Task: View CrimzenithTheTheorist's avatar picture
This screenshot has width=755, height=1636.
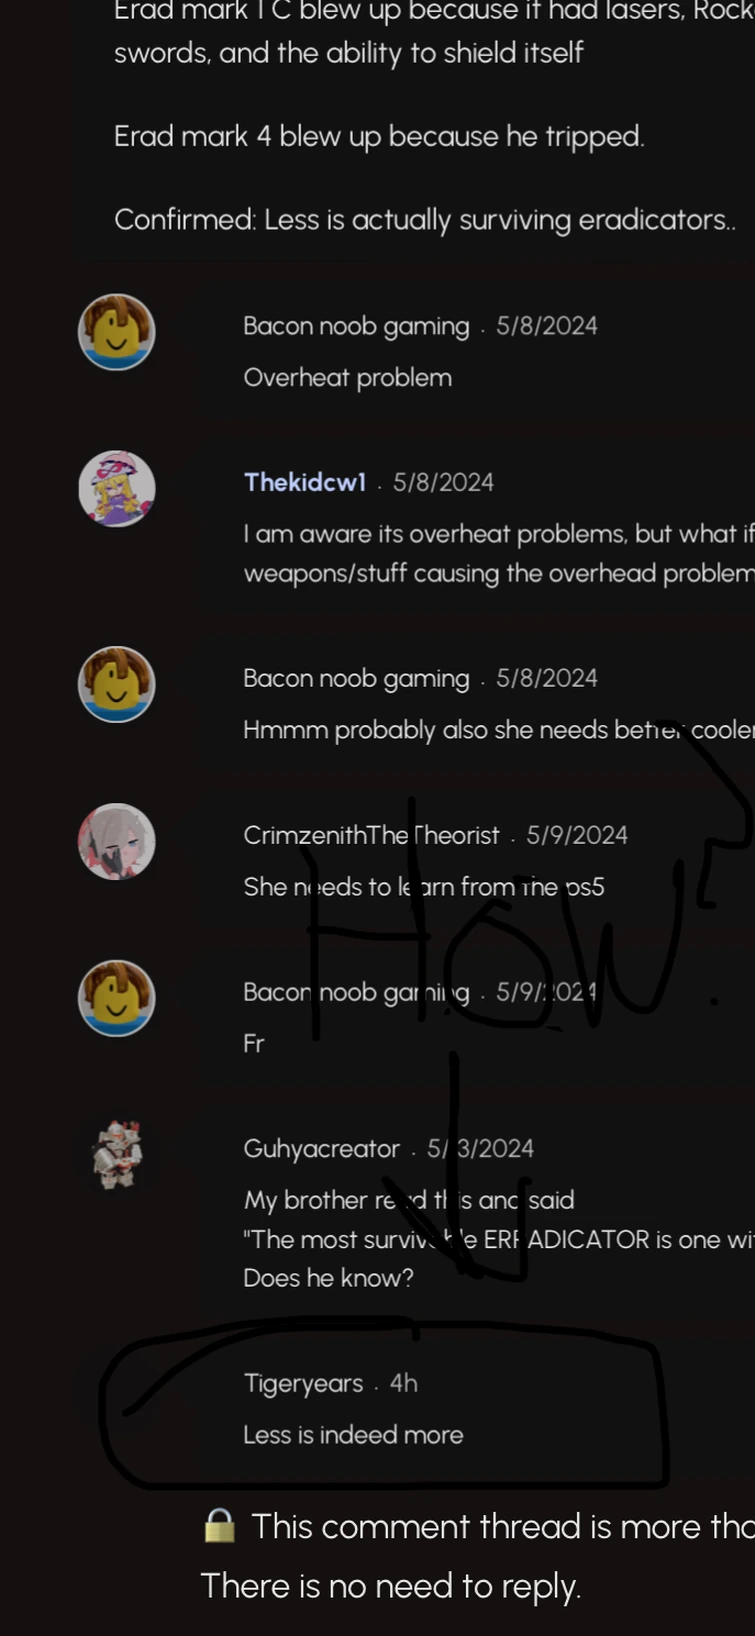Action: tap(117, 841)
